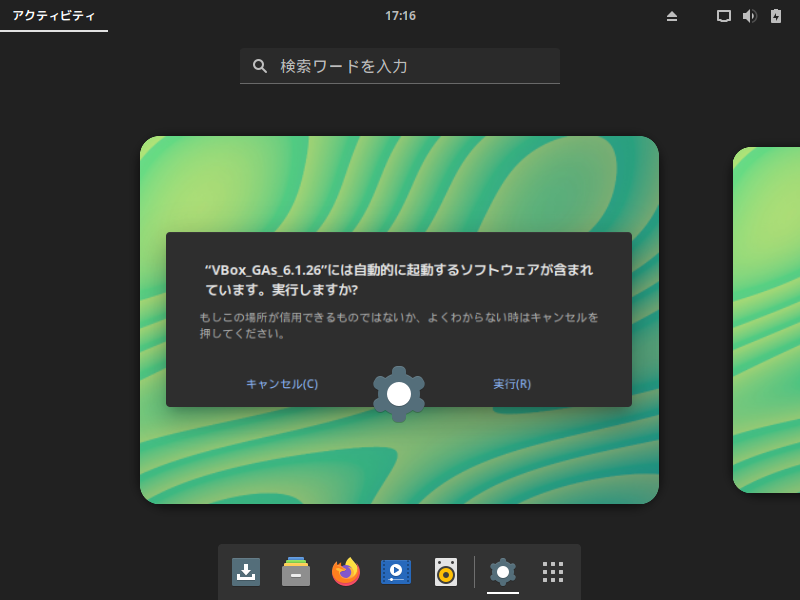Switch to the second workspace on the right

coord(766,320)
